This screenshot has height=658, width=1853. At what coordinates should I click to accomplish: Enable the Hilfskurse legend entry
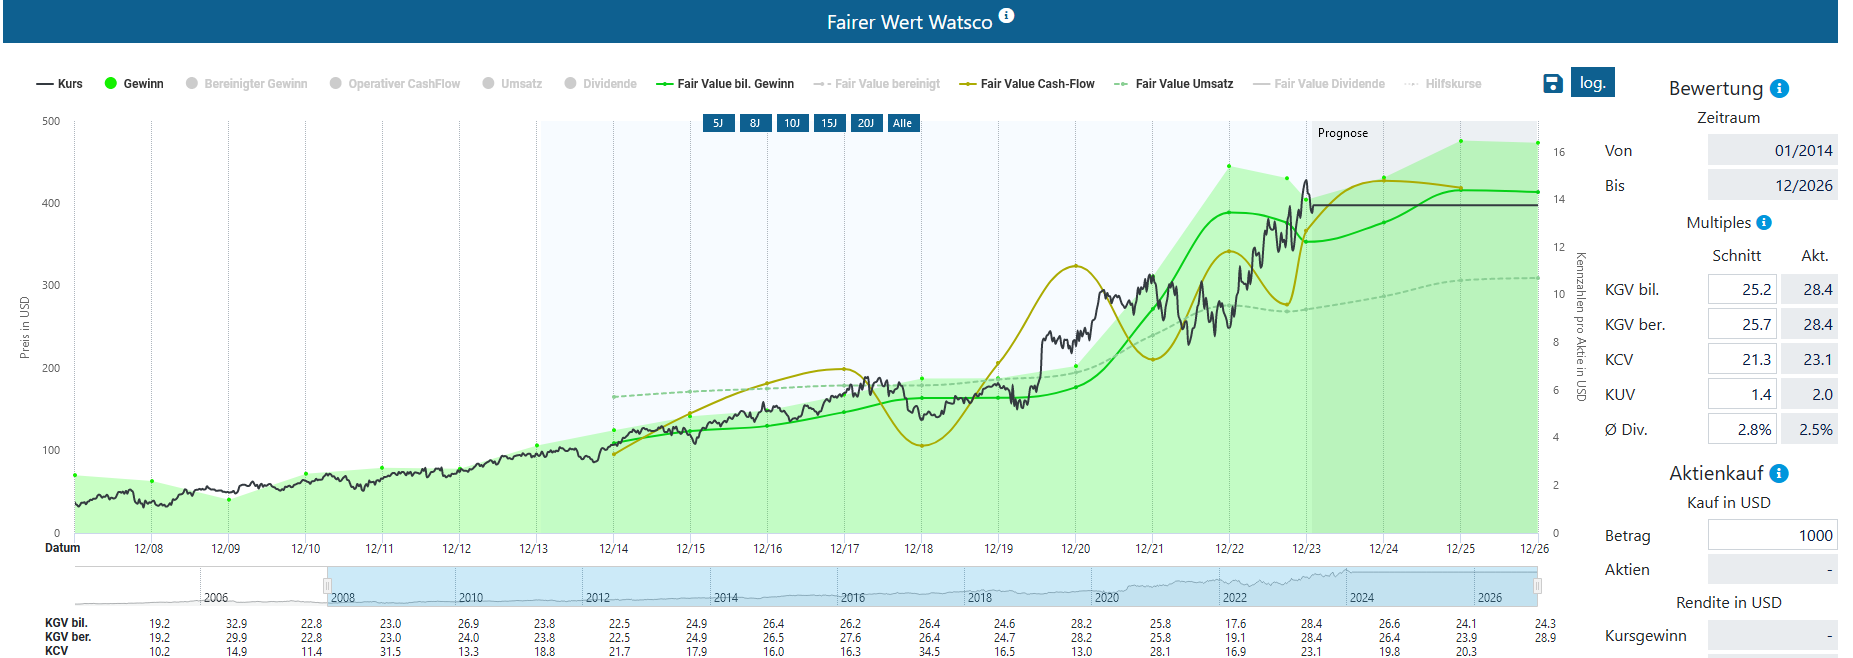click(x=1443, y=84)
